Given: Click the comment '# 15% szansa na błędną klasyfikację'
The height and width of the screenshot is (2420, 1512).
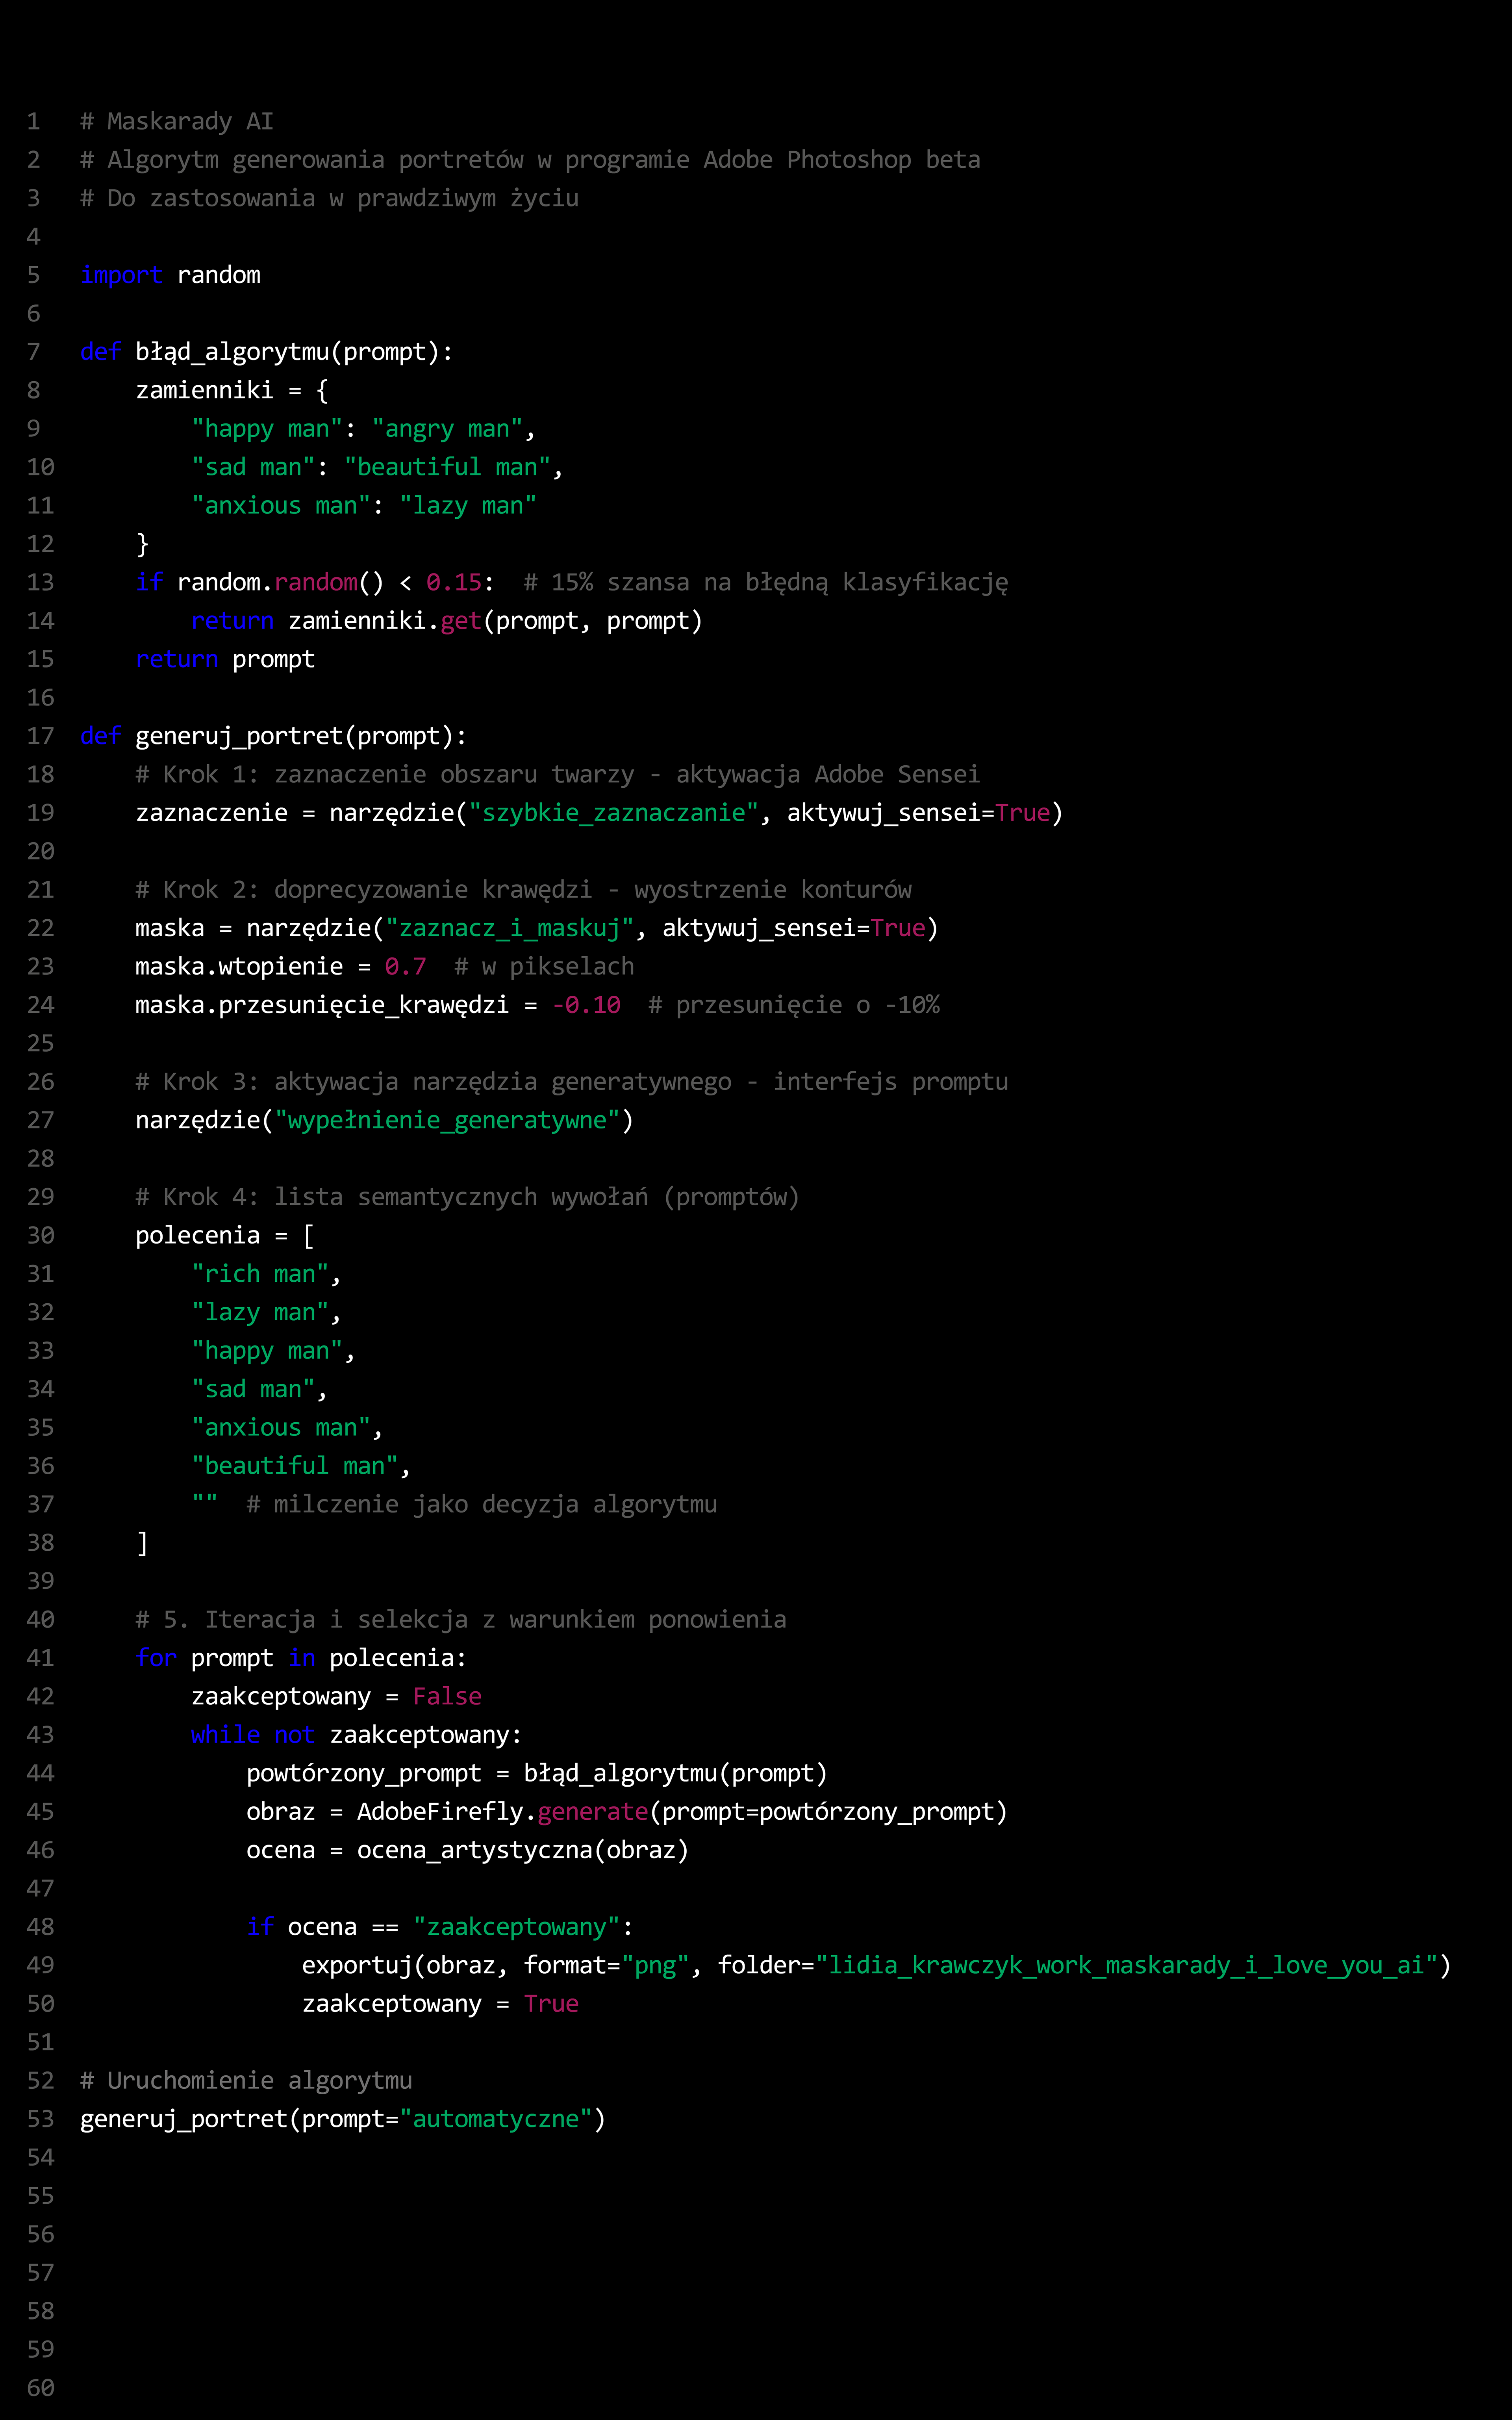Looking at the screenshot, I should (x=766, y=583).
